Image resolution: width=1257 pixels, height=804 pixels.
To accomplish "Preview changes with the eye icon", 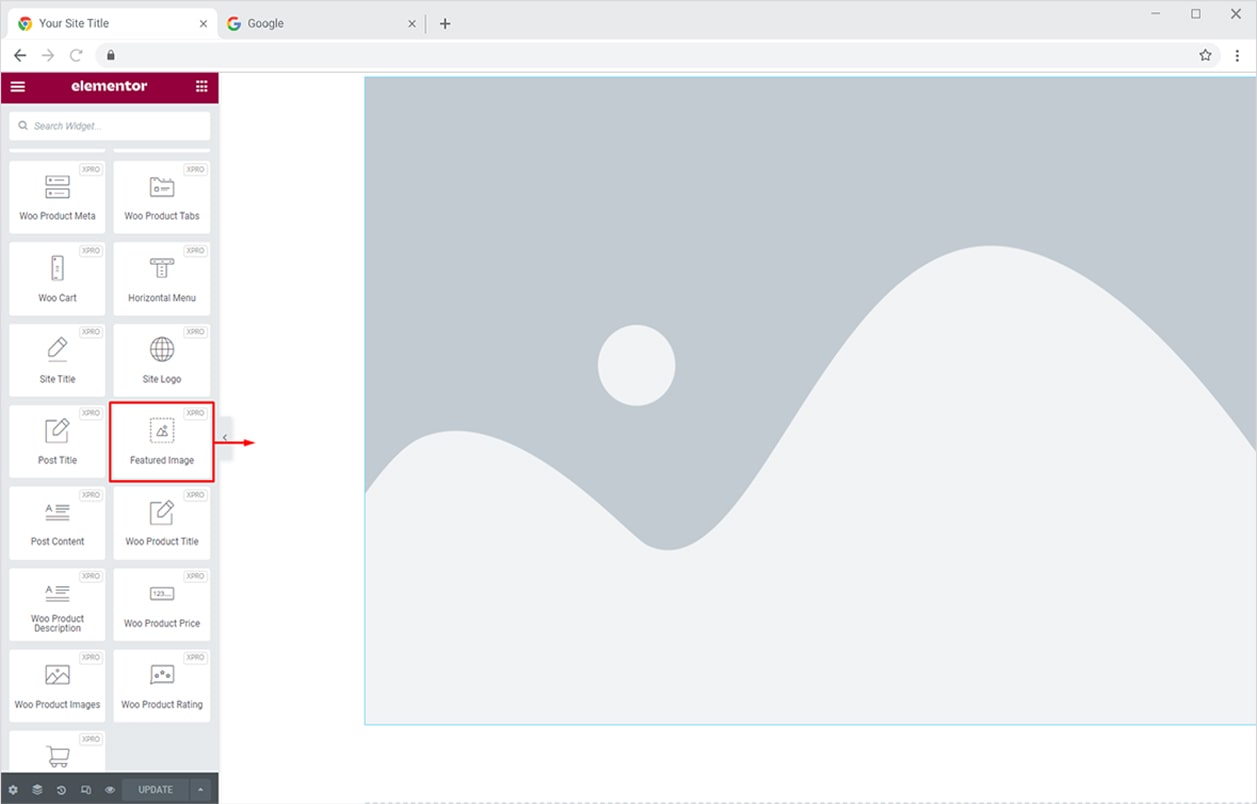I will click(110, 790).
